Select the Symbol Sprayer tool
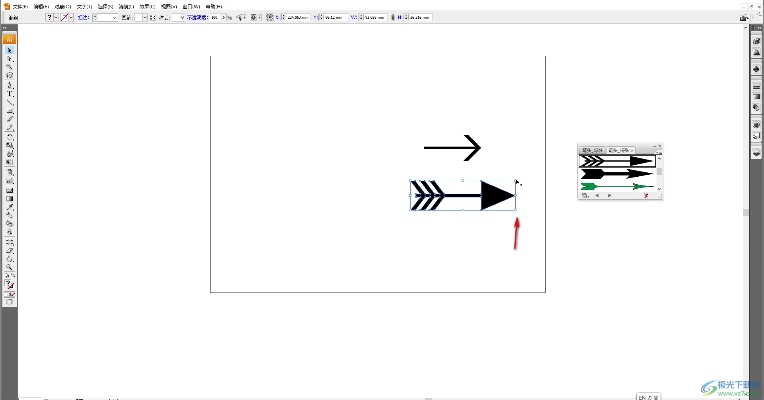The height and width of the screenshot is (400, 764). (9, 172)
